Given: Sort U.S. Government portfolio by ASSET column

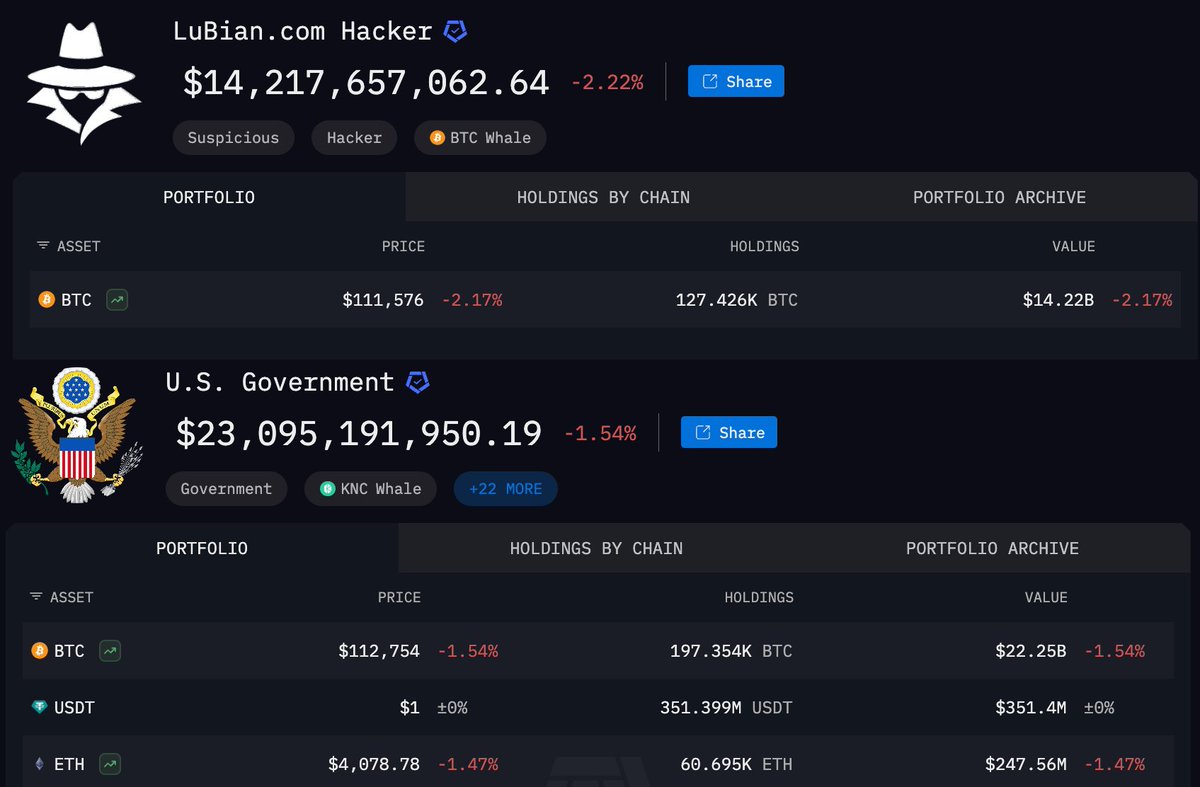Looking at the screenshot, I should (x=61, y=597).
